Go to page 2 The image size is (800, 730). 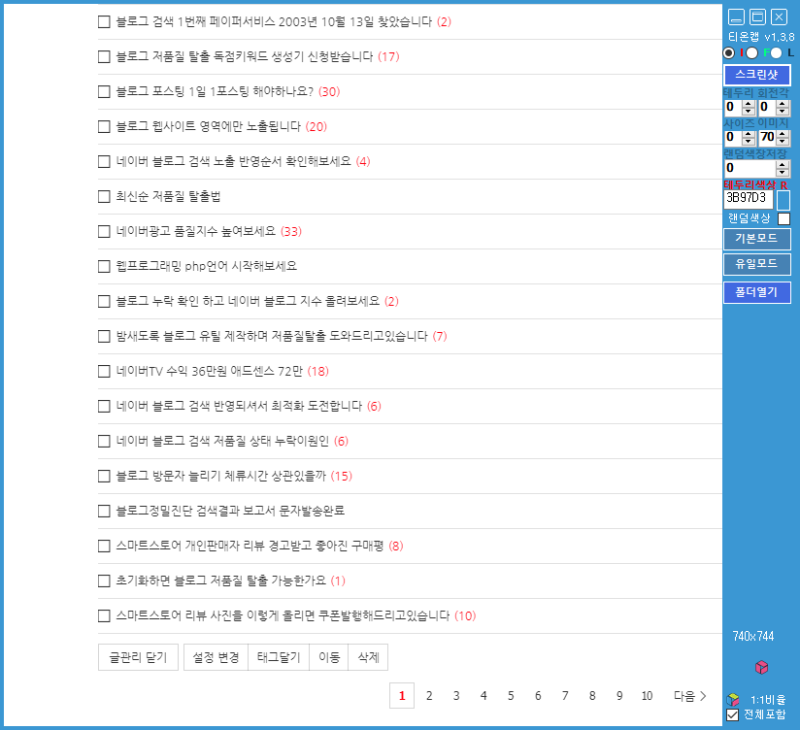429,696
